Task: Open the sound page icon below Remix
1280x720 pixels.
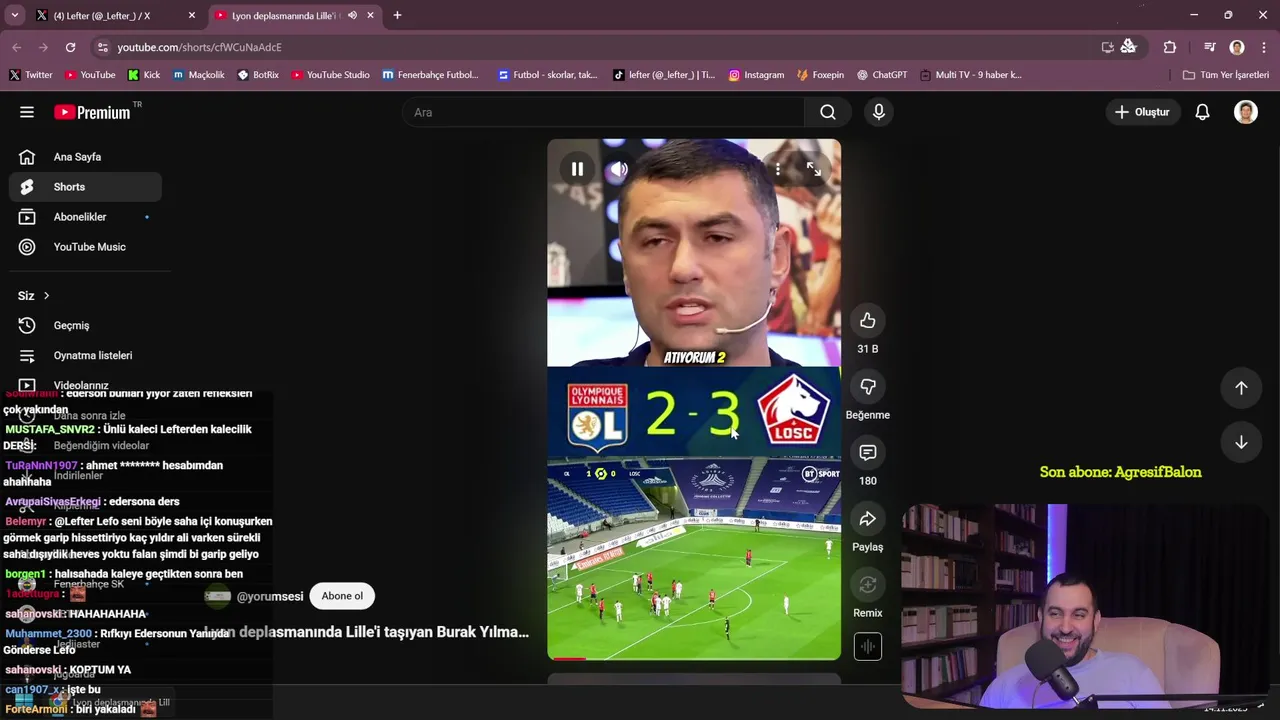Action: point(867,647)
